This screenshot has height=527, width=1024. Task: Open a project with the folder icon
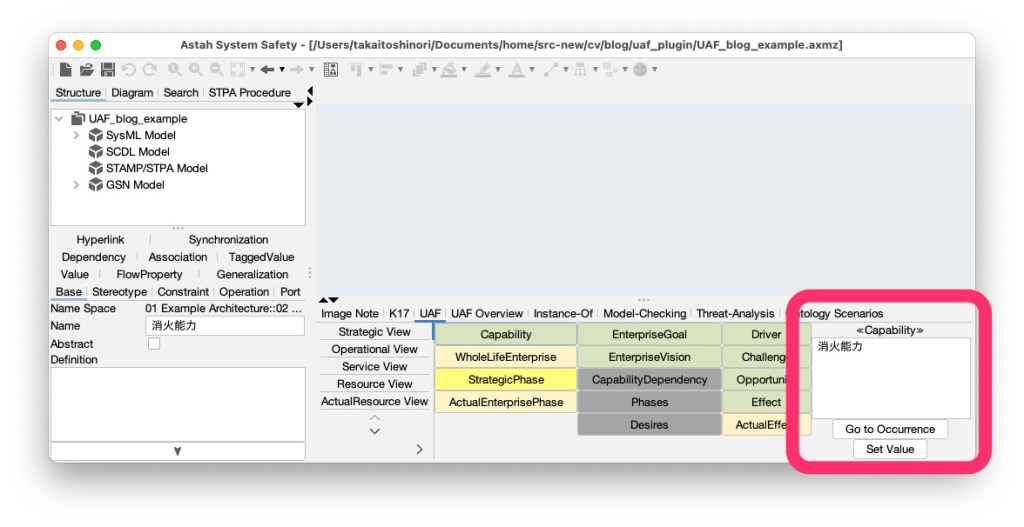click(x=87, y=70)
